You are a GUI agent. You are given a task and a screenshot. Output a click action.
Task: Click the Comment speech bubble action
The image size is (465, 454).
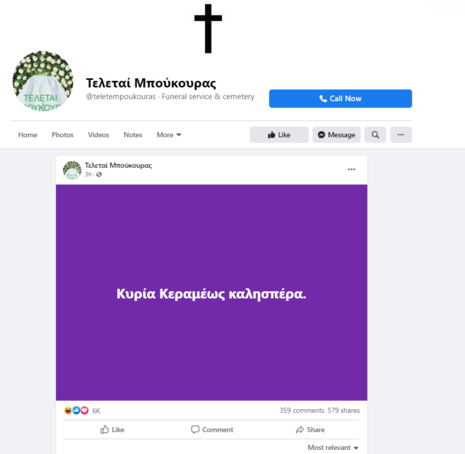click(x=212, y=429)
